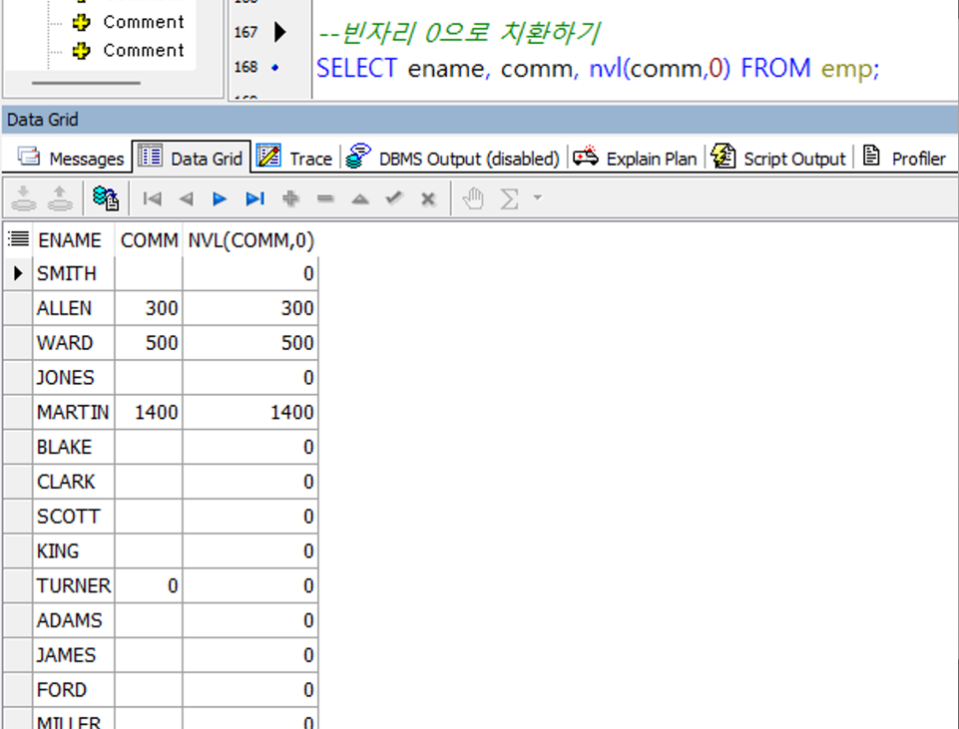Click the database copy icon in grid toolbar
This screenshot has height=729, width=959.
[106, 198]
